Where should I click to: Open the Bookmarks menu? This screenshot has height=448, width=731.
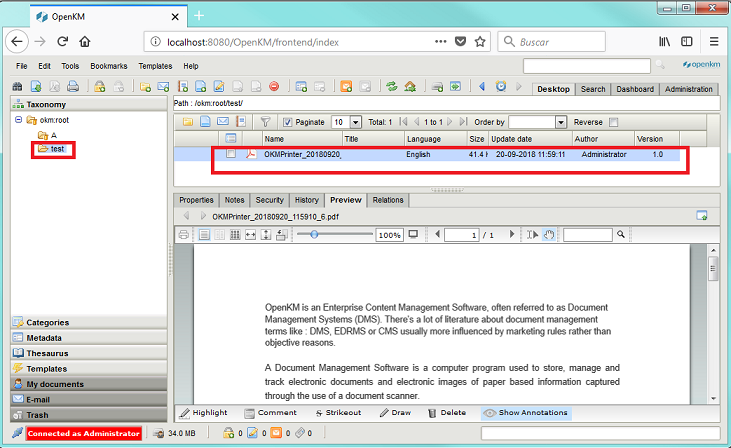click(109, 66)
